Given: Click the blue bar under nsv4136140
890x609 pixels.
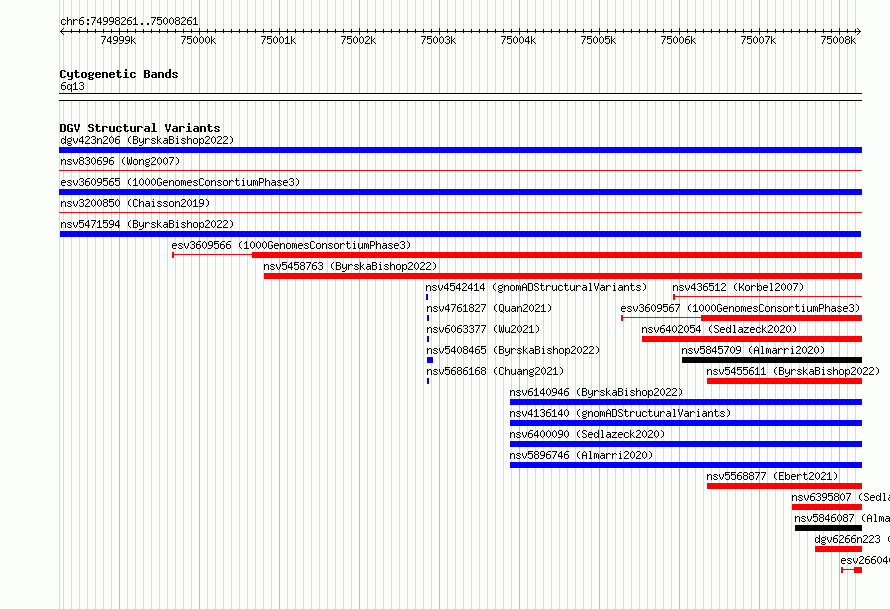Looking at the screenshot, I should pyautogui.click(x=686, y=423).
